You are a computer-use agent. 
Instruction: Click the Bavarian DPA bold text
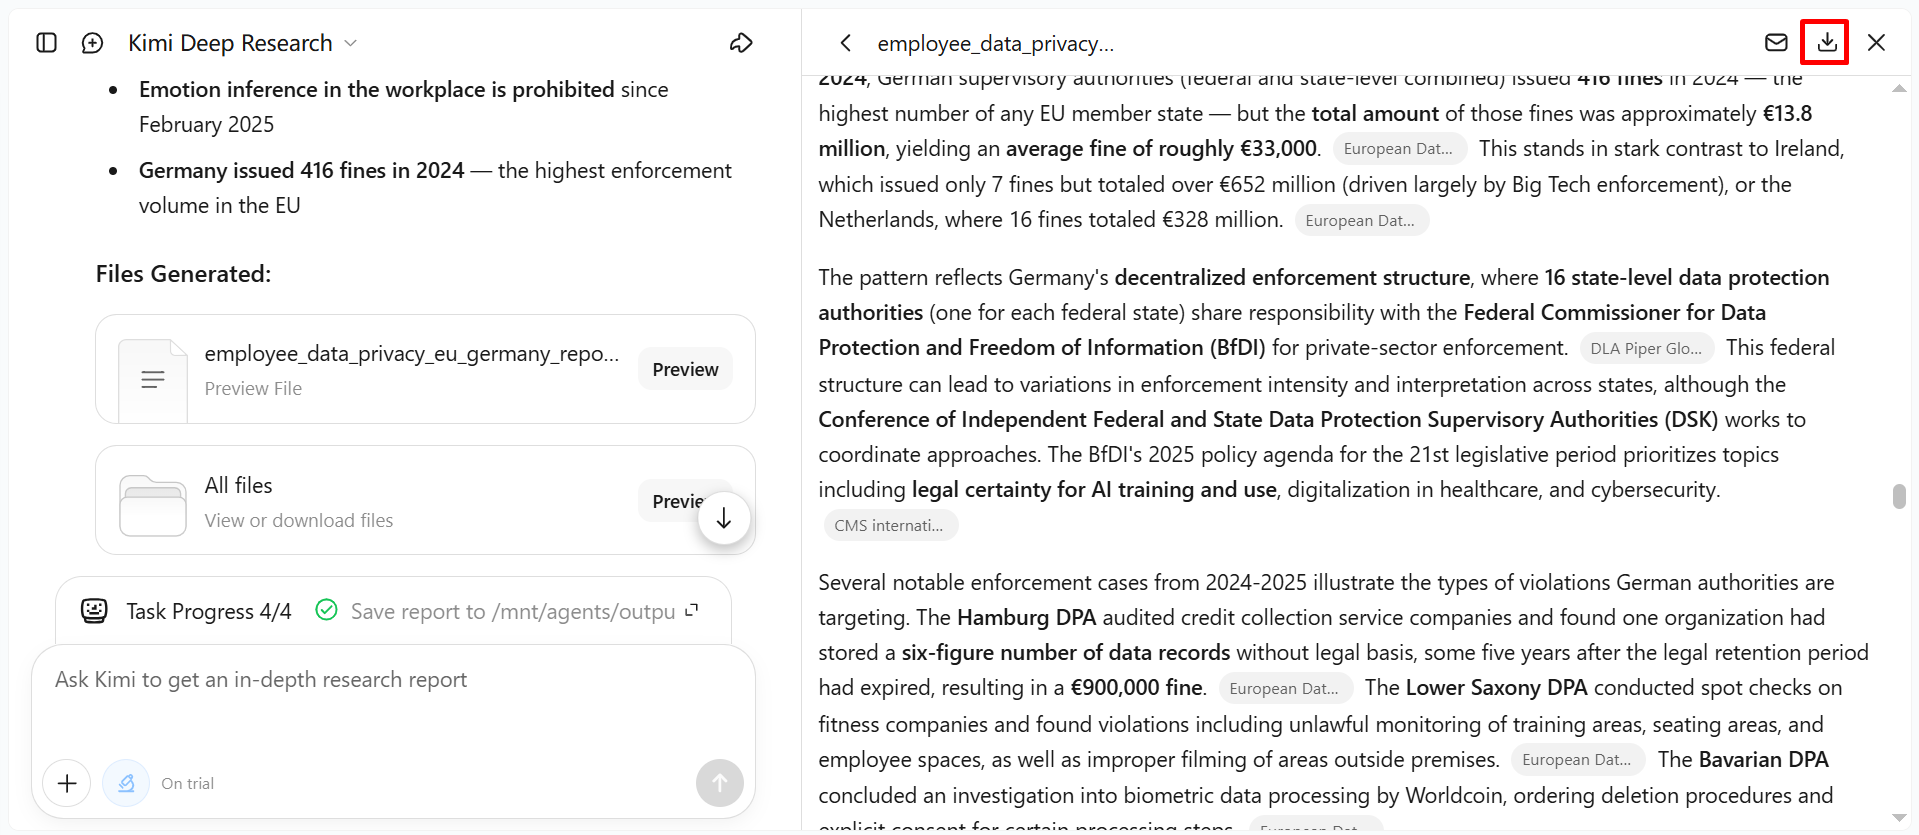(x=1763, y=760)
